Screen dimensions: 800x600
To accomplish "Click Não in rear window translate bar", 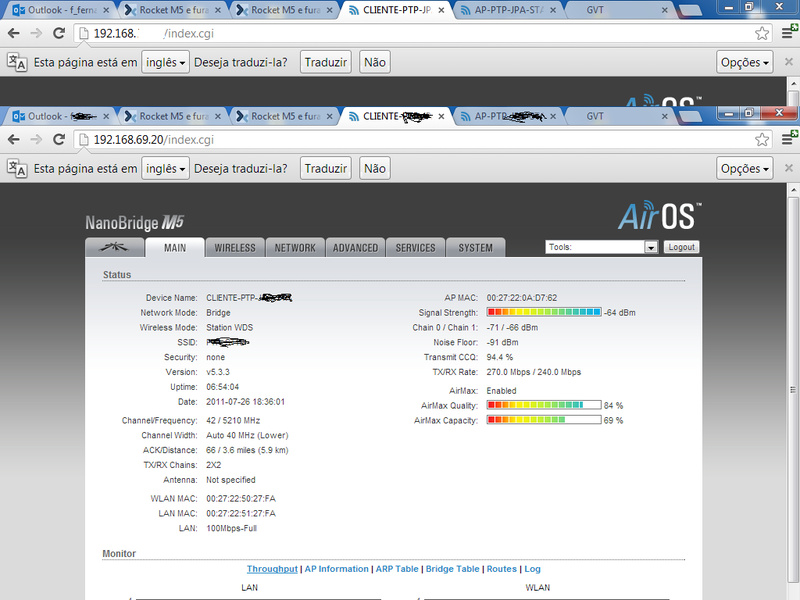I will tap(374, 62).
